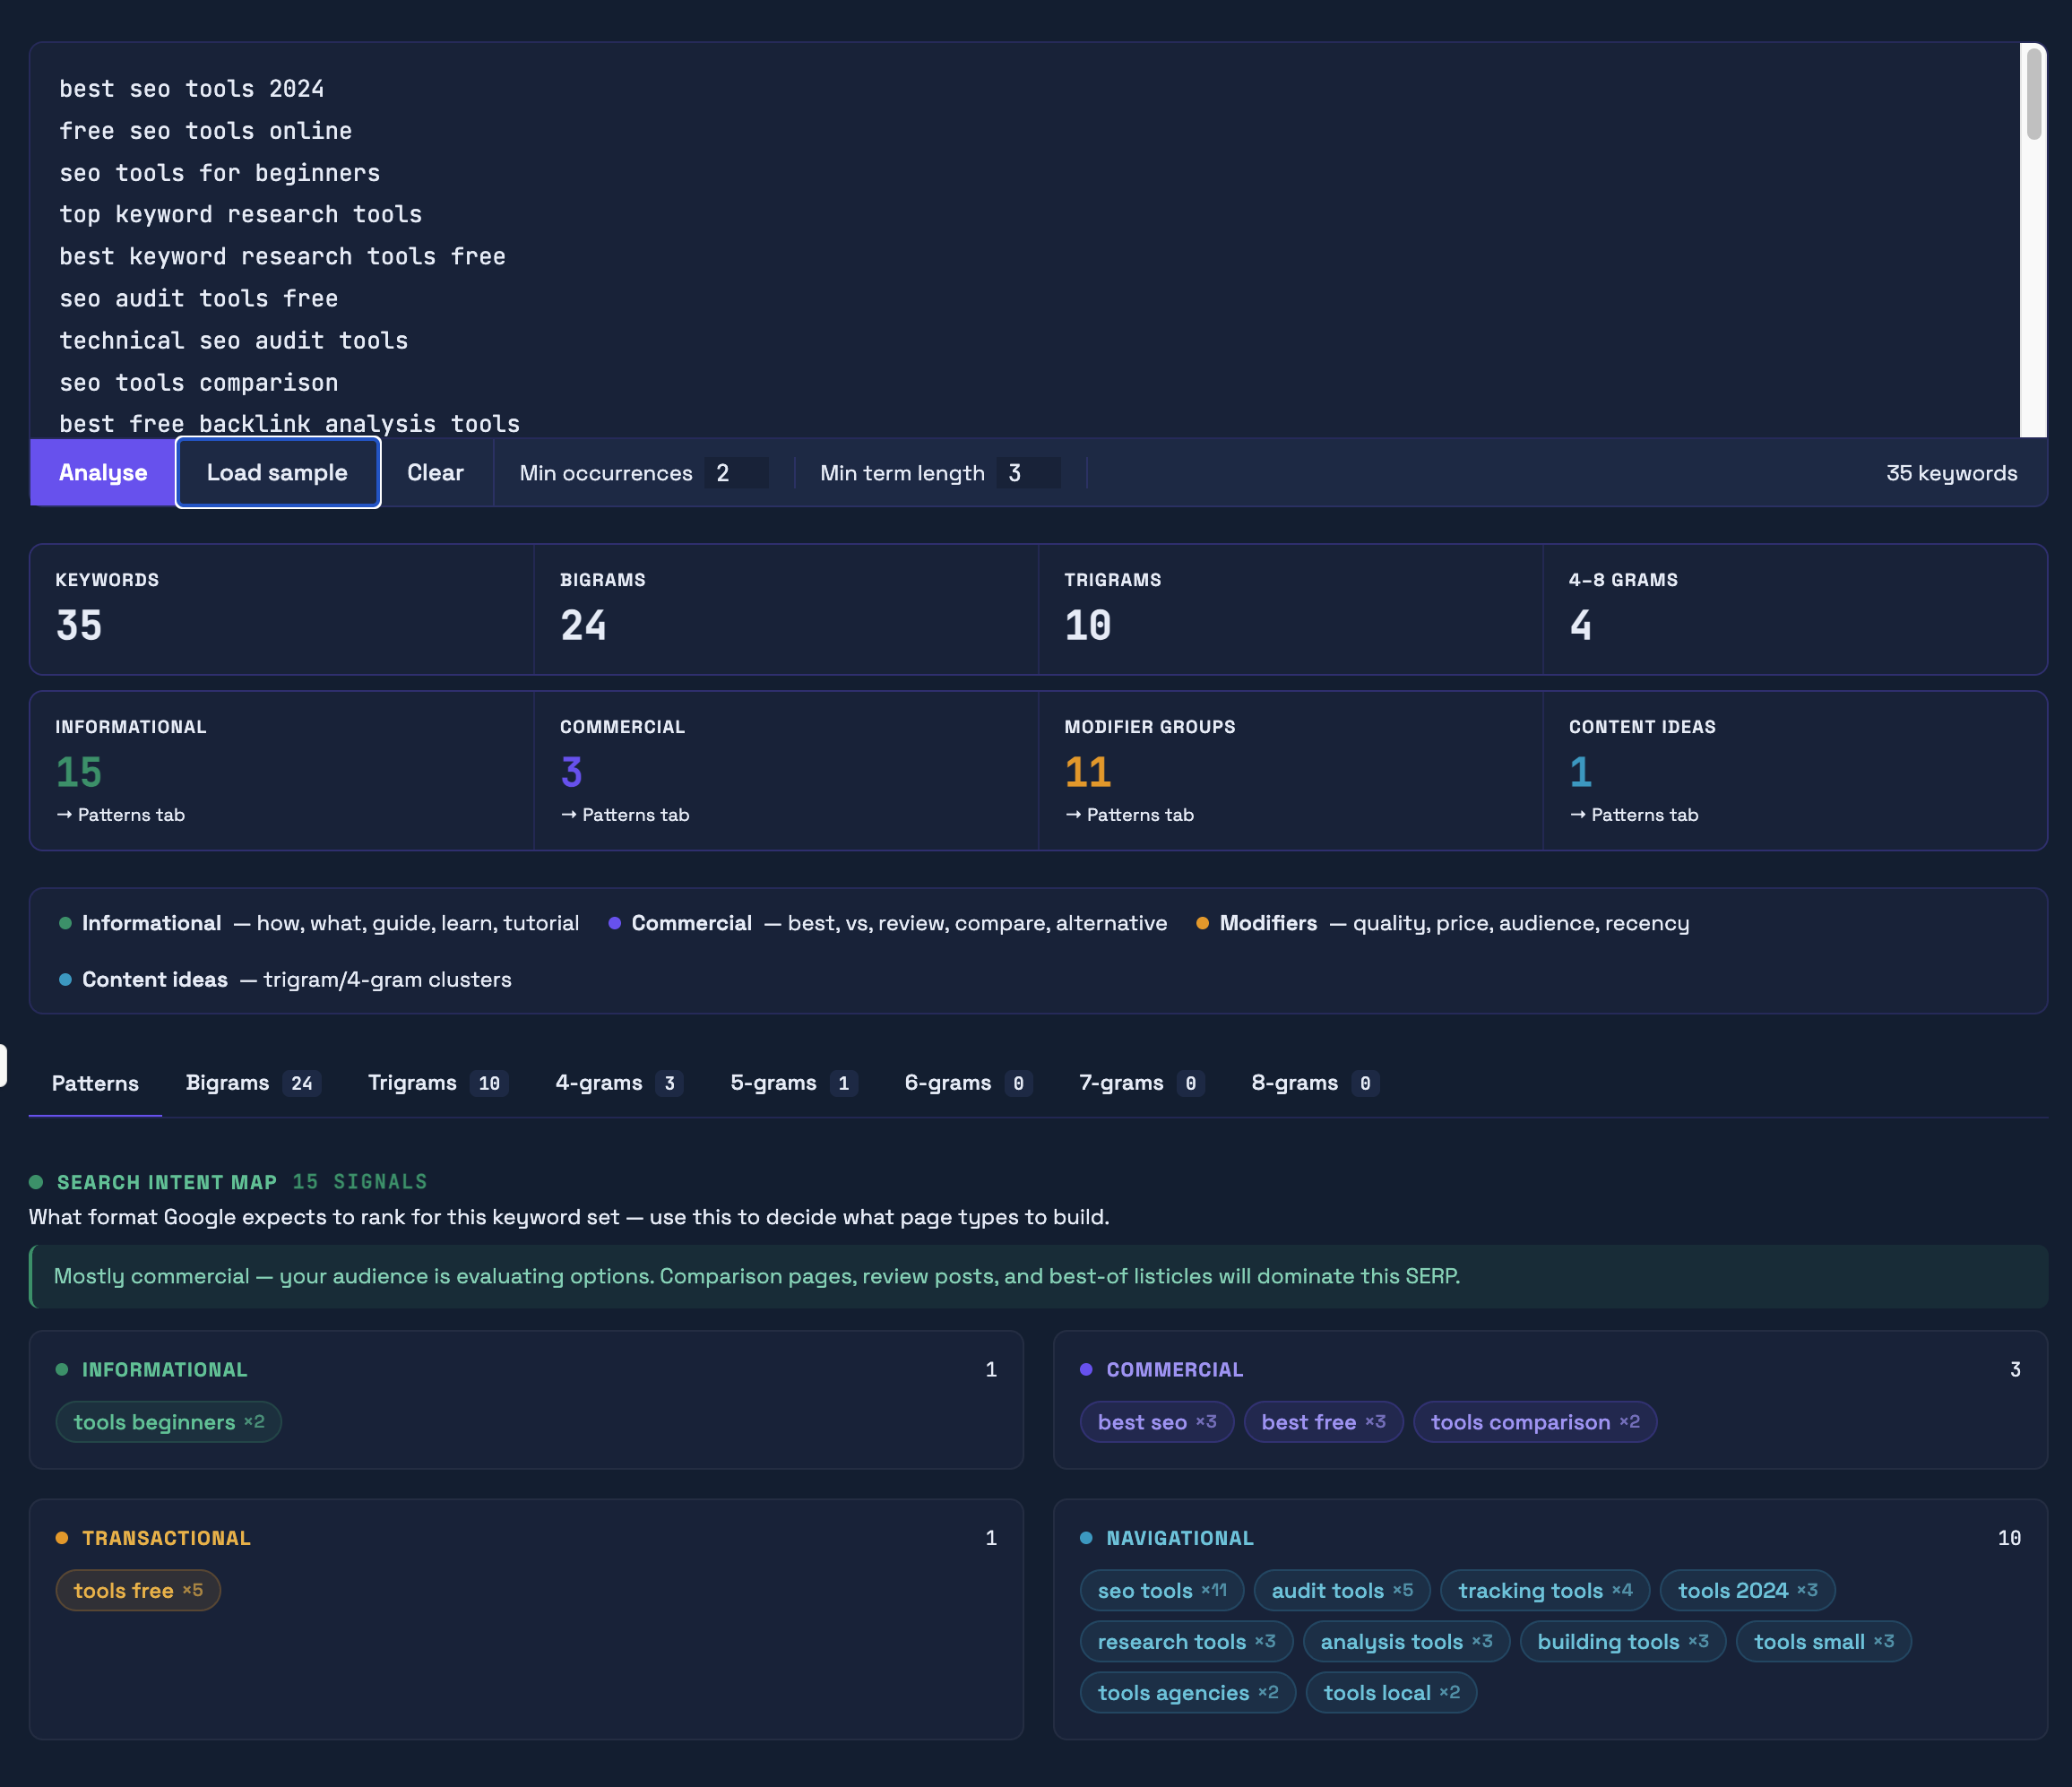Follow Patterns tab link under Modifier Groups

[1129, 815]
